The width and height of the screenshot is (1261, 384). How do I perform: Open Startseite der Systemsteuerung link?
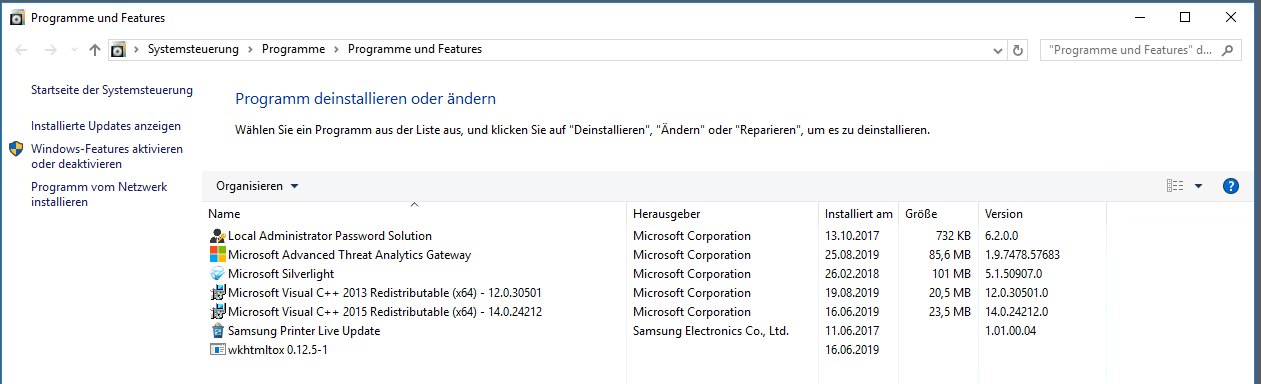click(x=112, y=90)
